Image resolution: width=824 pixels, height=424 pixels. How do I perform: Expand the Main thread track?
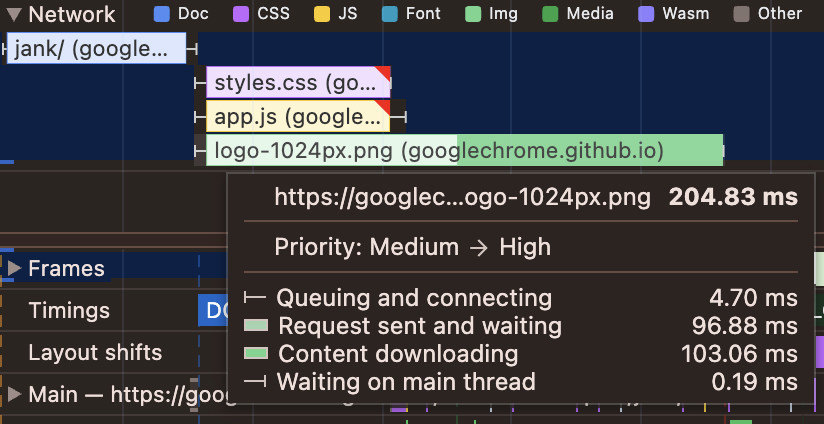click(14, 394)
